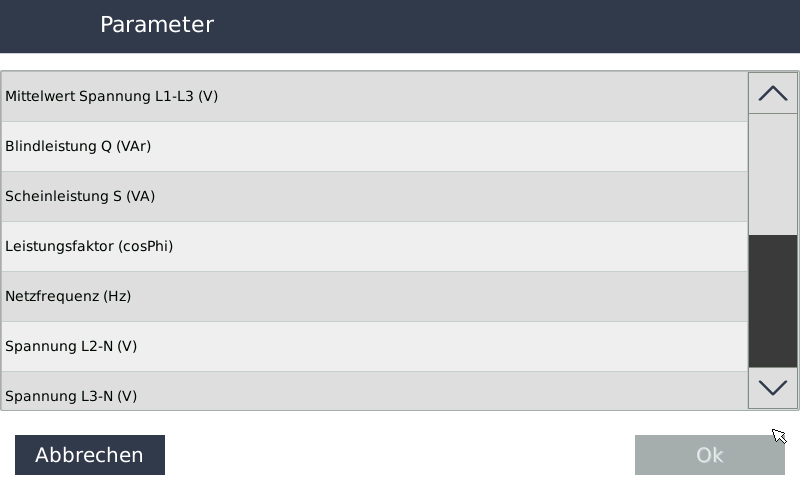This screenshot has width=800, height=480.
Task: Choose the apparent power S list item
Action: 374,197
